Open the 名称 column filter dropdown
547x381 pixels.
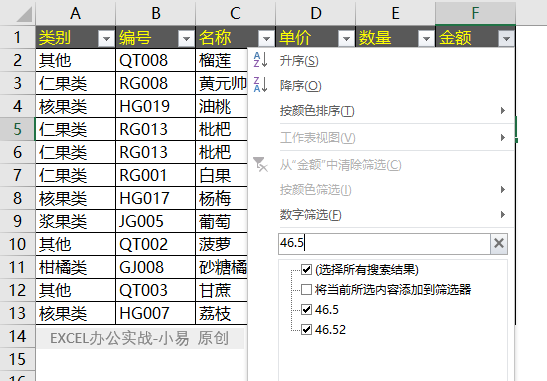coord(266,38)
